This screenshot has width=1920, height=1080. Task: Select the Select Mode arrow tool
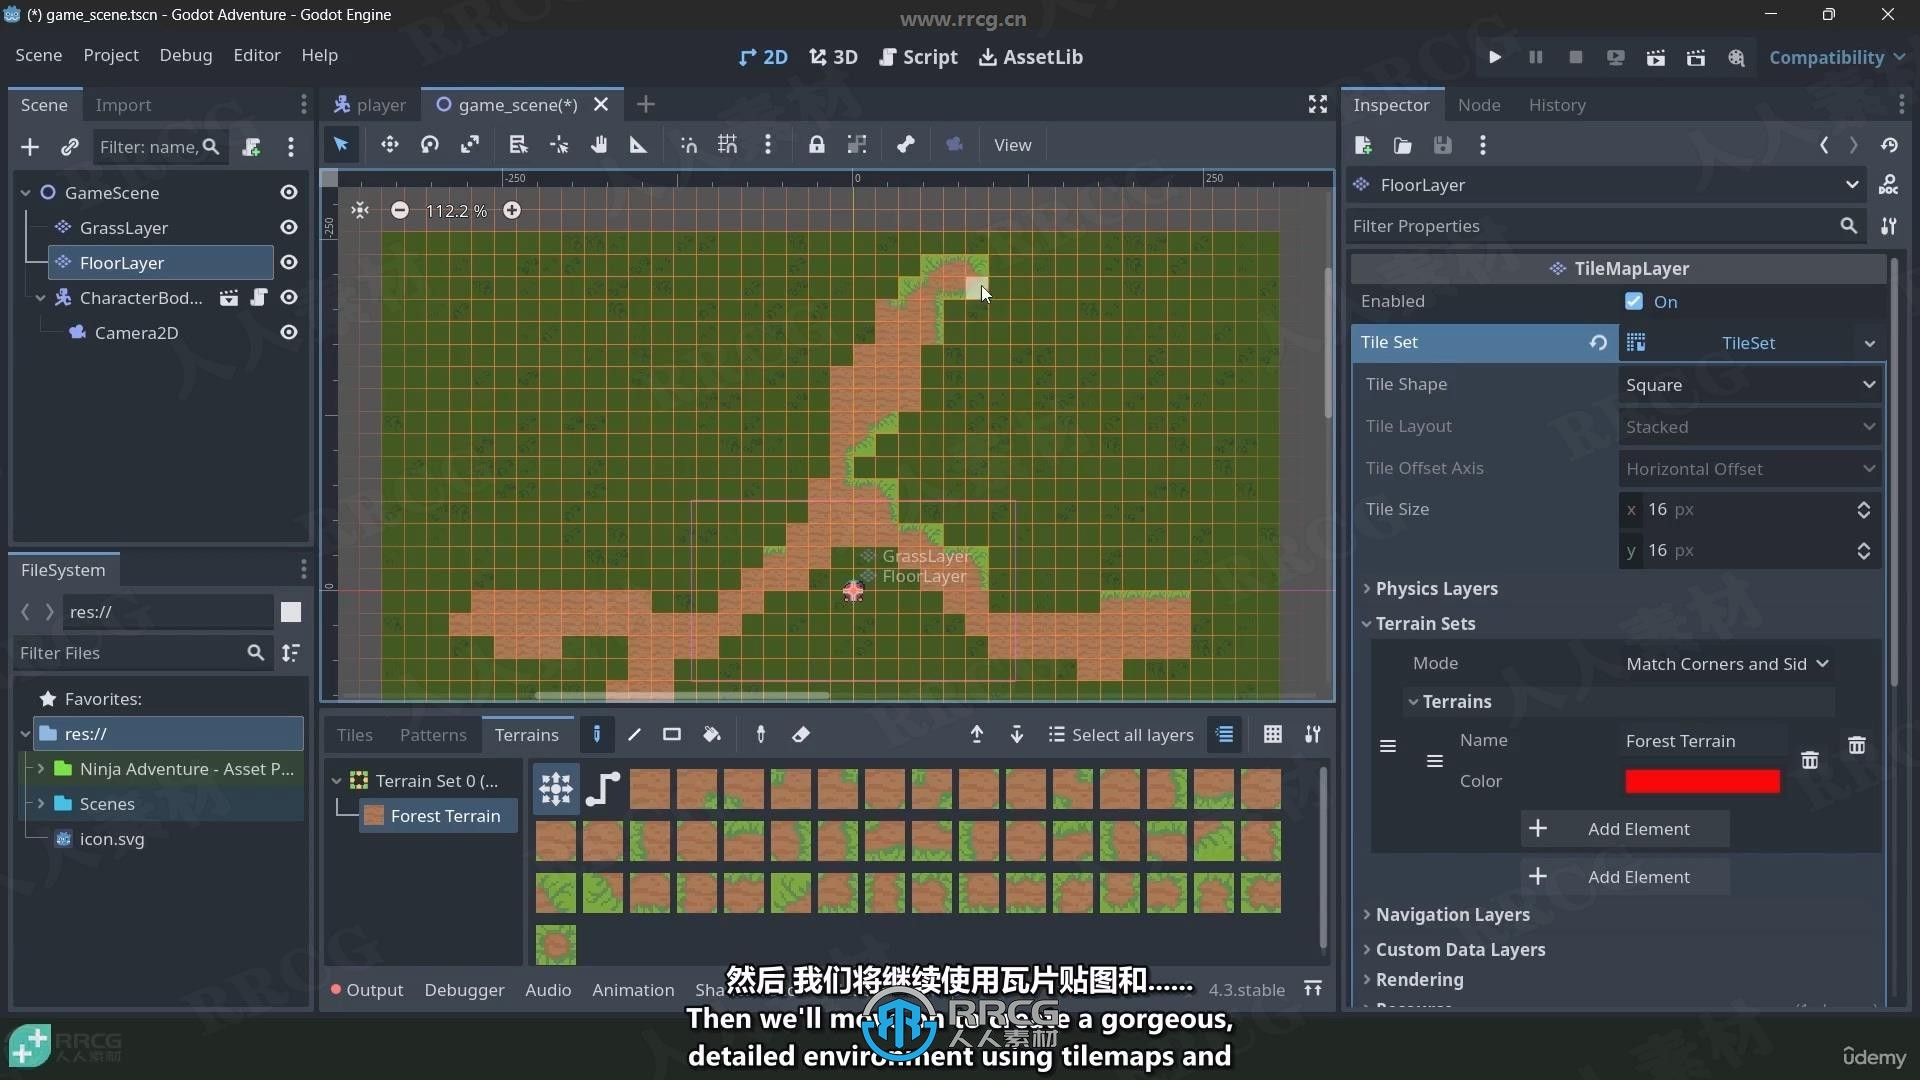point(341,145)
